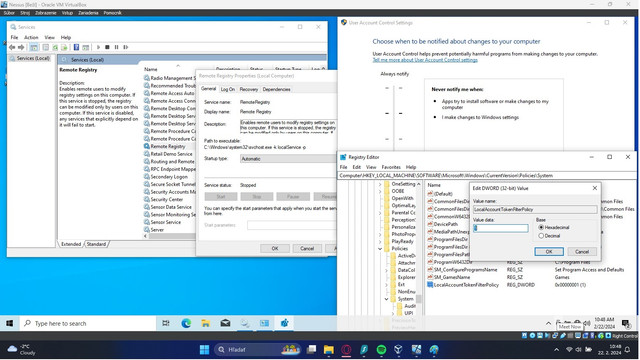Open Microsoft Edge in guest taskbar
This screenshot has height=360, width=640.
pyautogui.click(x=186, y=323)
